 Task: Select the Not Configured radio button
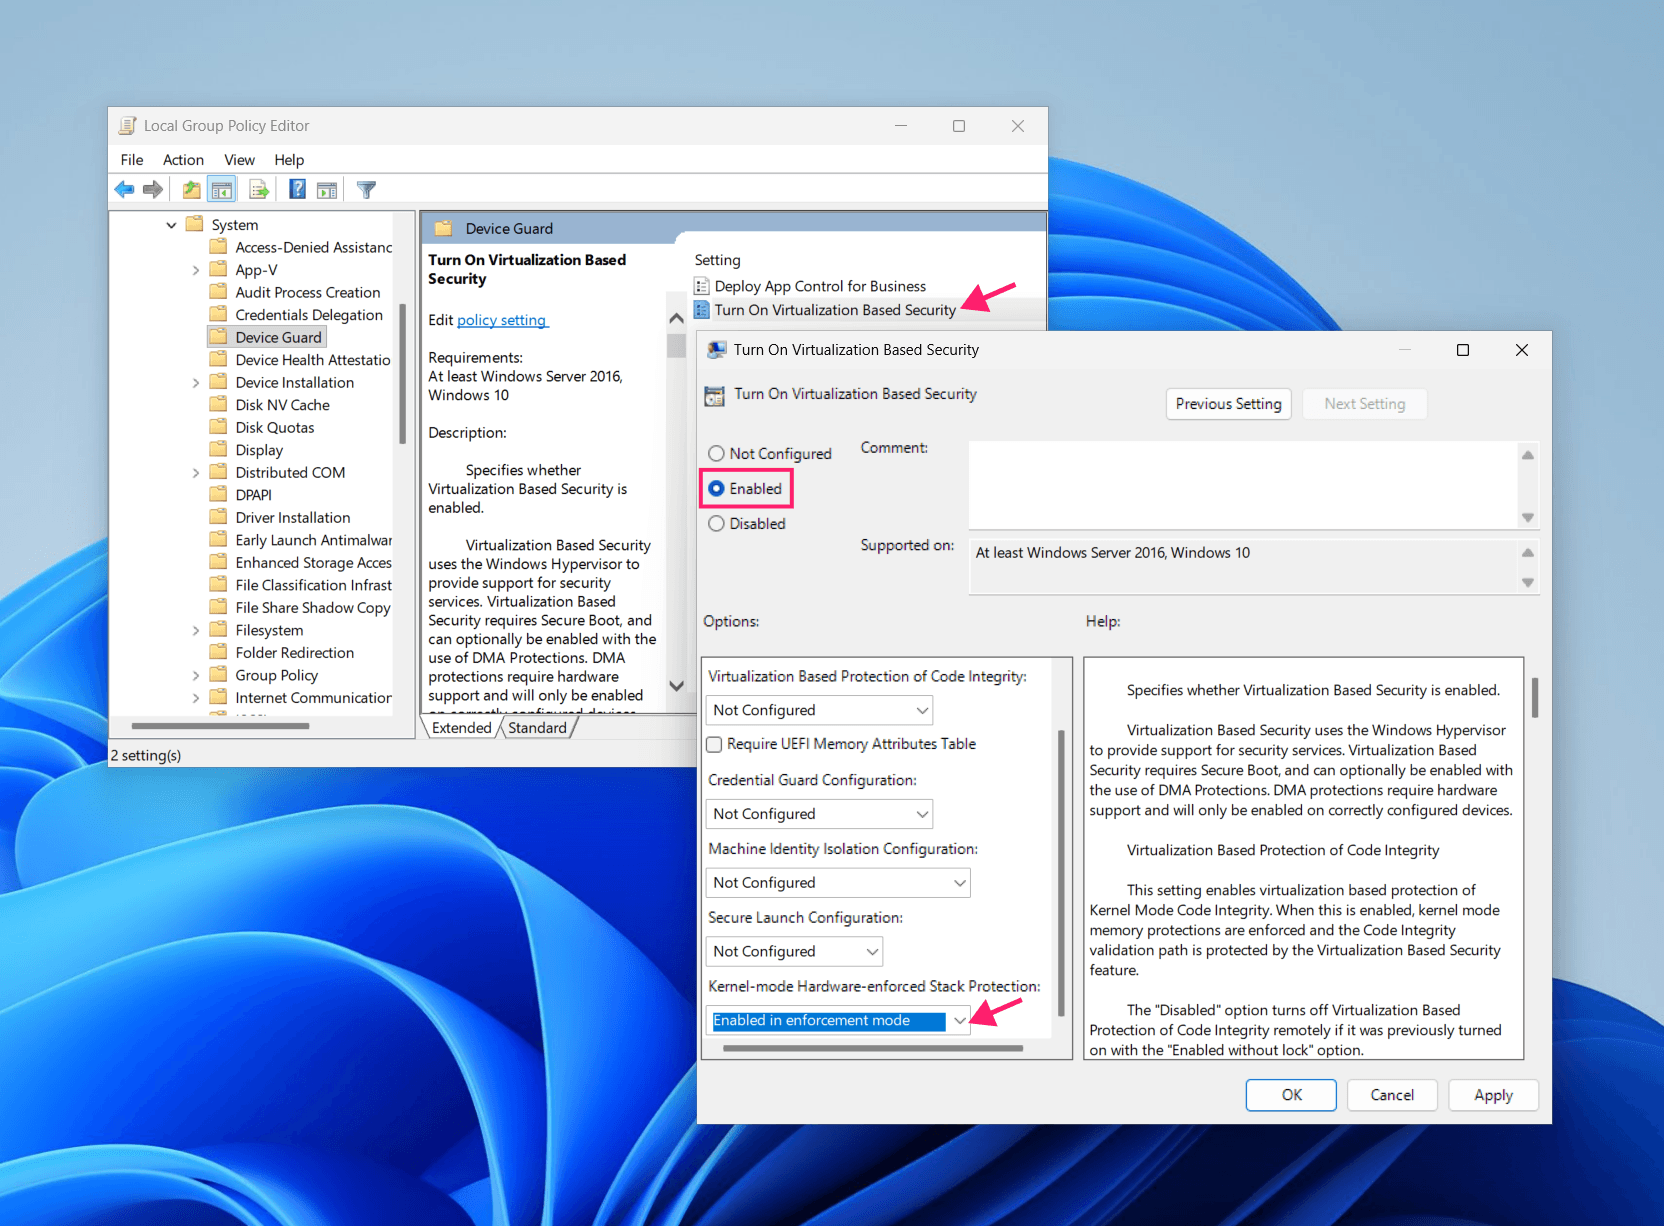click(716, 453)
